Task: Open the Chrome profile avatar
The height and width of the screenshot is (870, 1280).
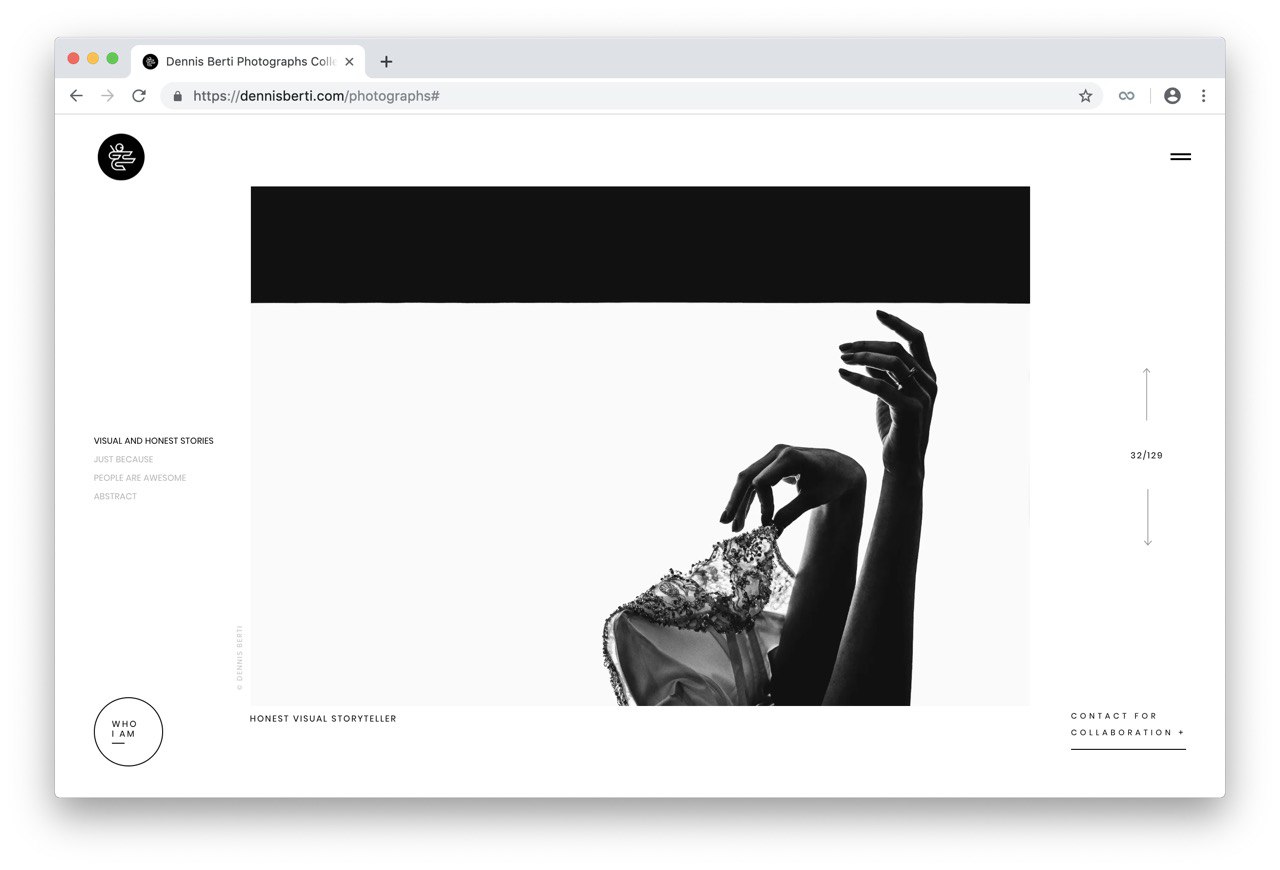Action: (x=1172, y=96)
